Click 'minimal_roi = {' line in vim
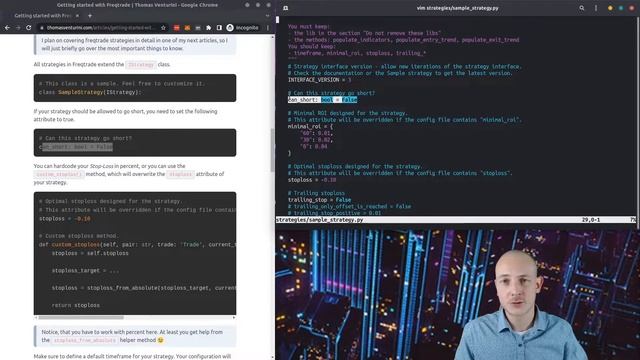Image resolution: width=640 pixels, height=360 pixels. tap(310, 127)
